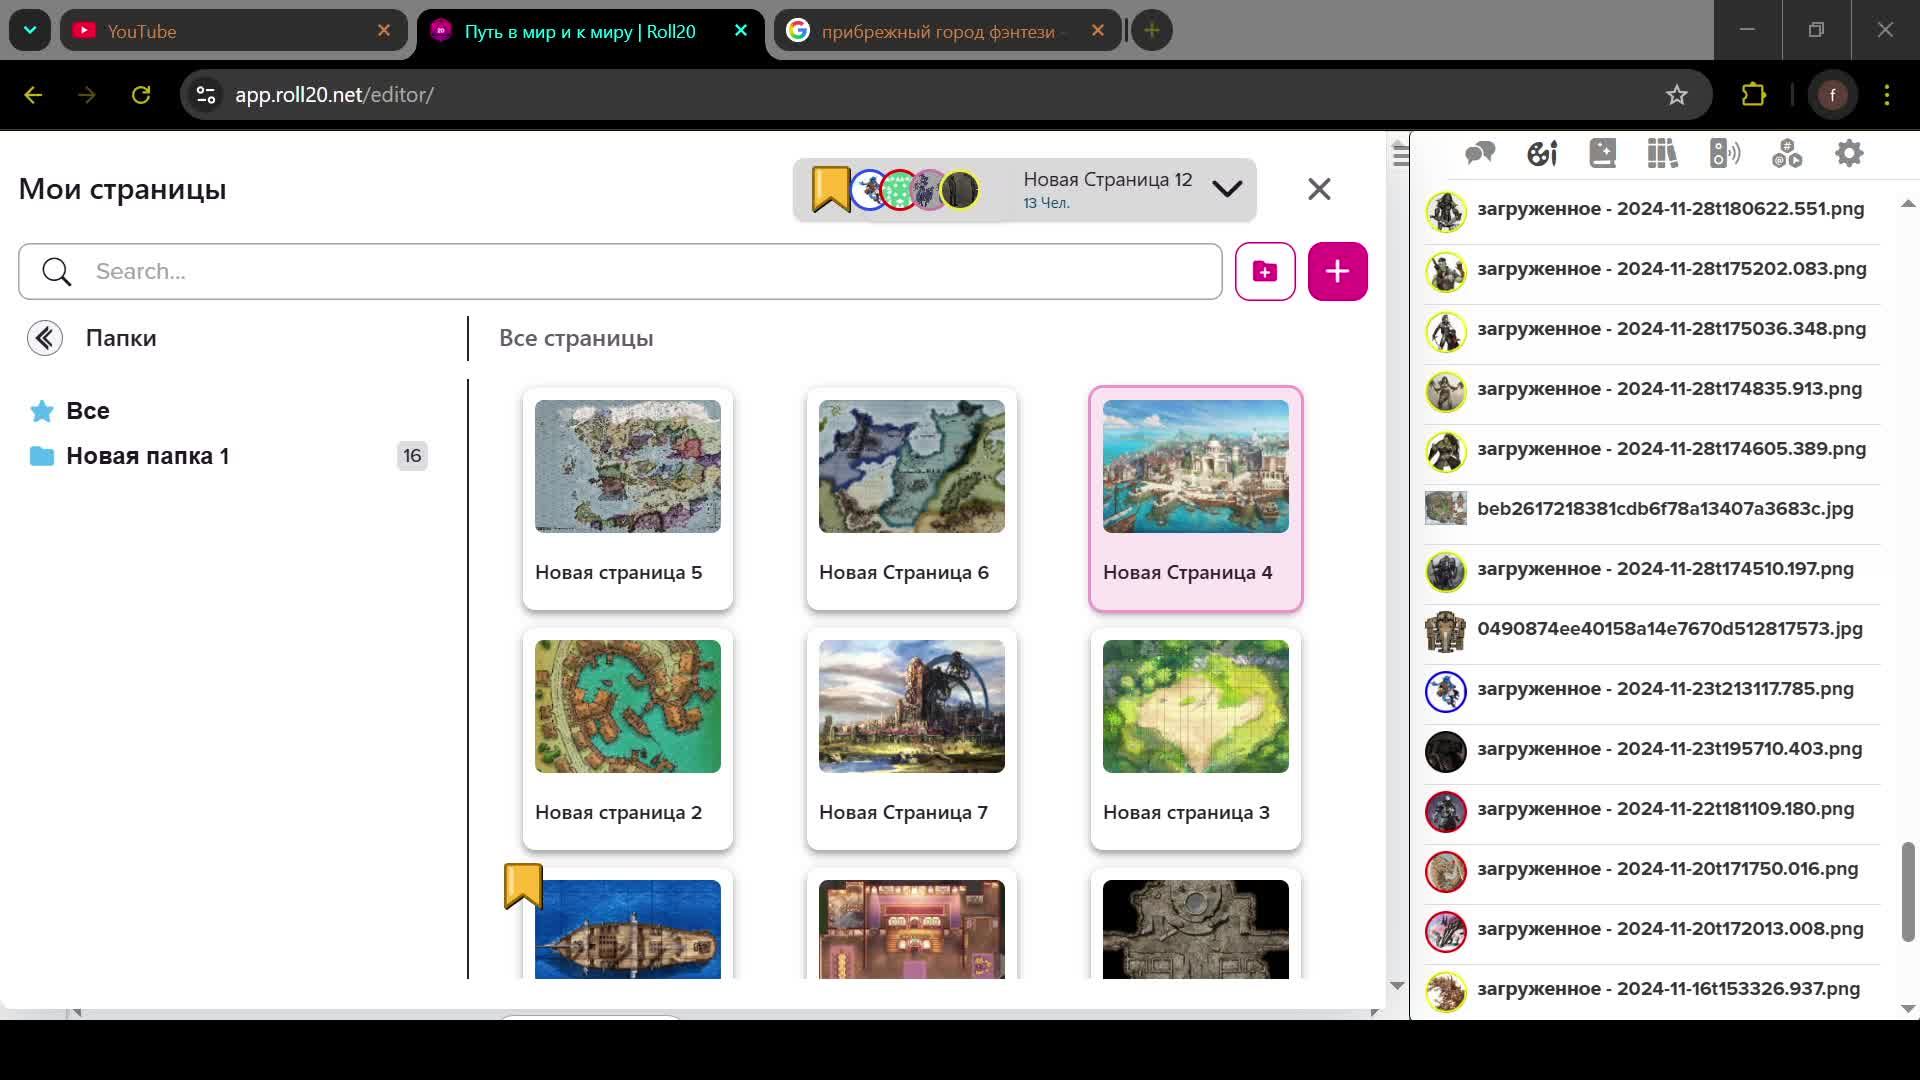Switch to the прибрежный город фэнтези tab

point(937,31)
